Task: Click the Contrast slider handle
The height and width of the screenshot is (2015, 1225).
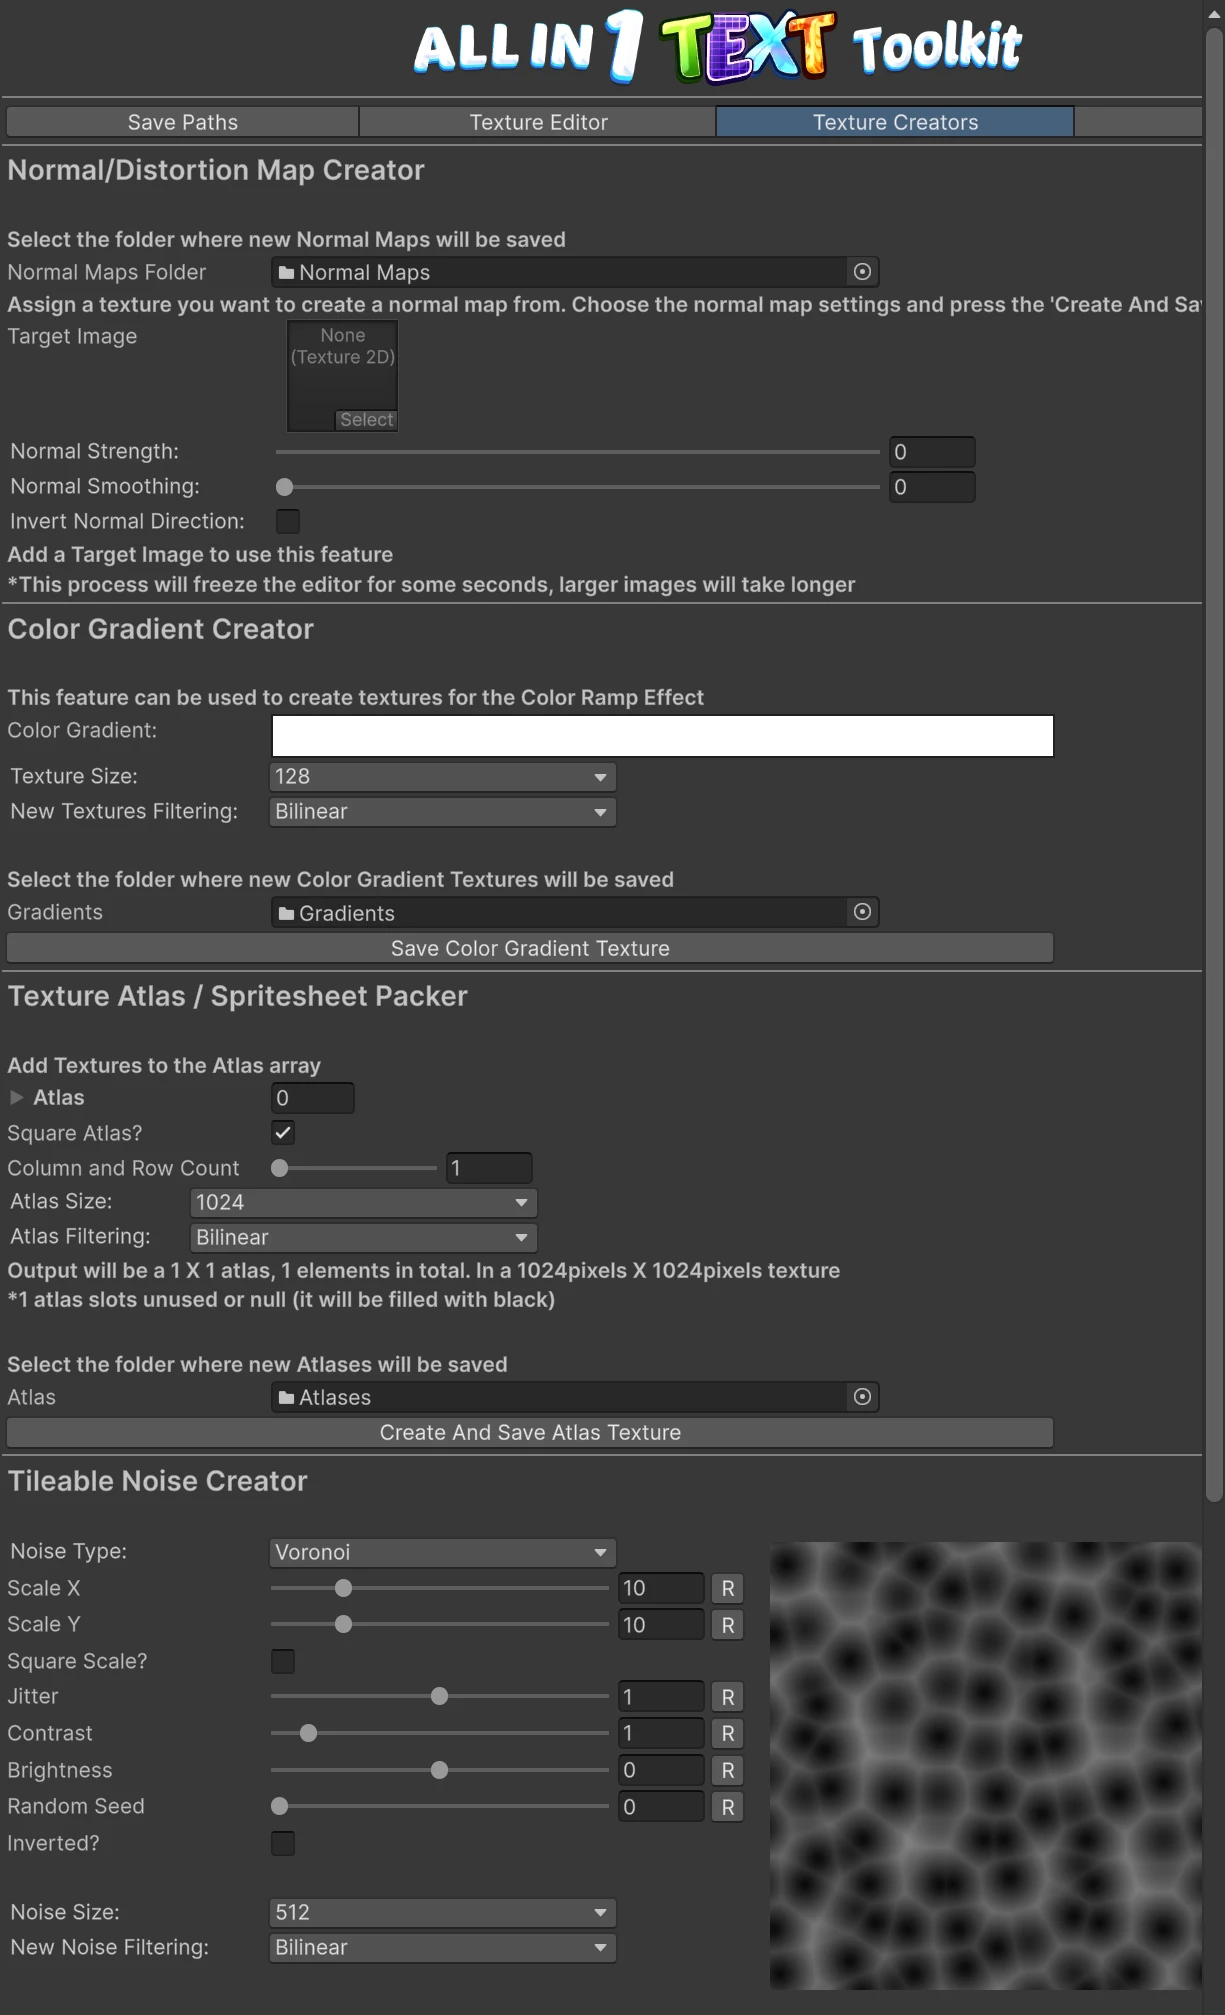Action: click(309, 1733)
